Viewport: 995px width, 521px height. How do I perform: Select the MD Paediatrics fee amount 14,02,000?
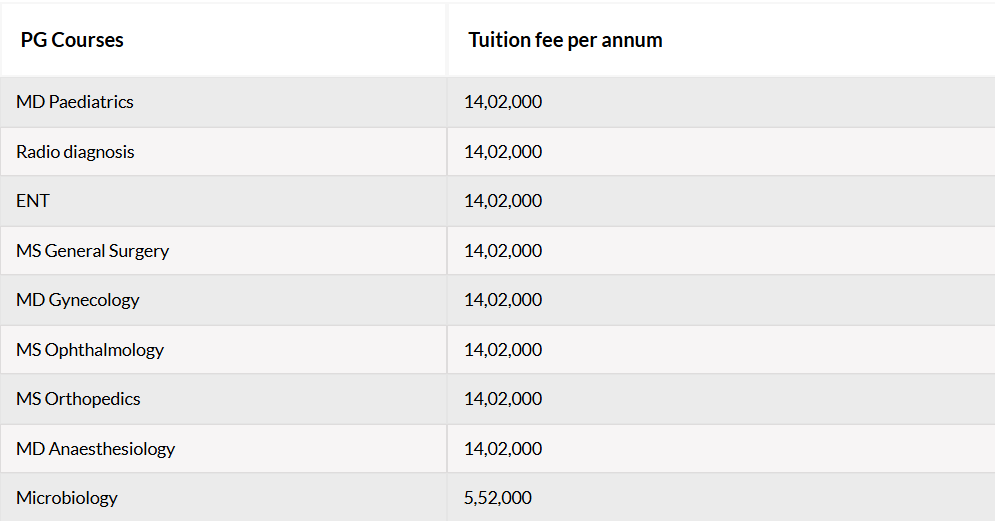(503, 102)
